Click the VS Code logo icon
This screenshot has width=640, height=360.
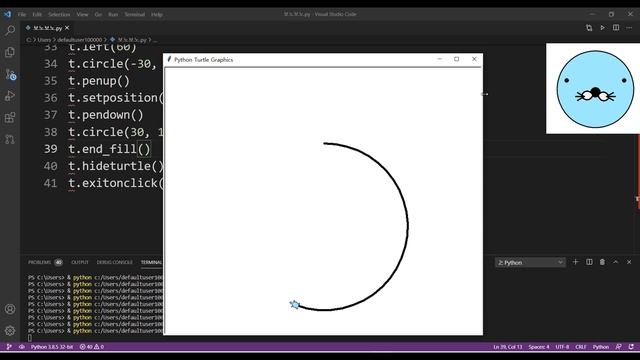7,14
